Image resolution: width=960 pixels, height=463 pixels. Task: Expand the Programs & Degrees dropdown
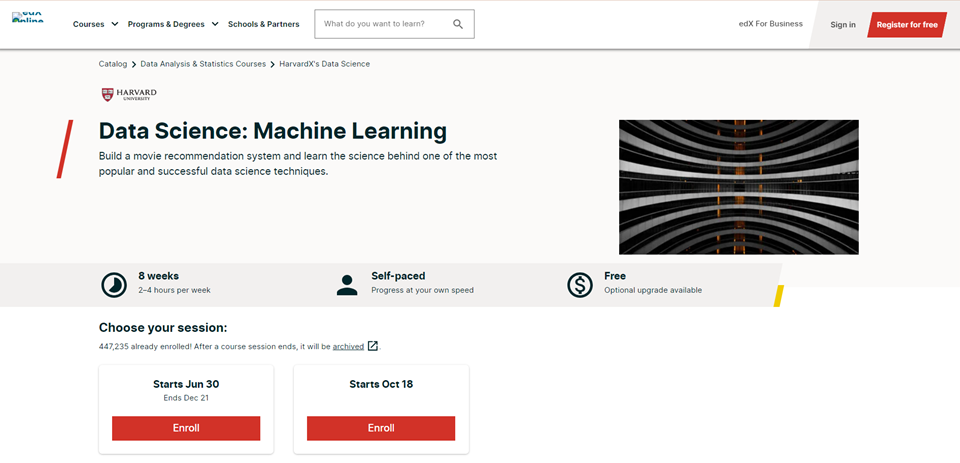173,24
